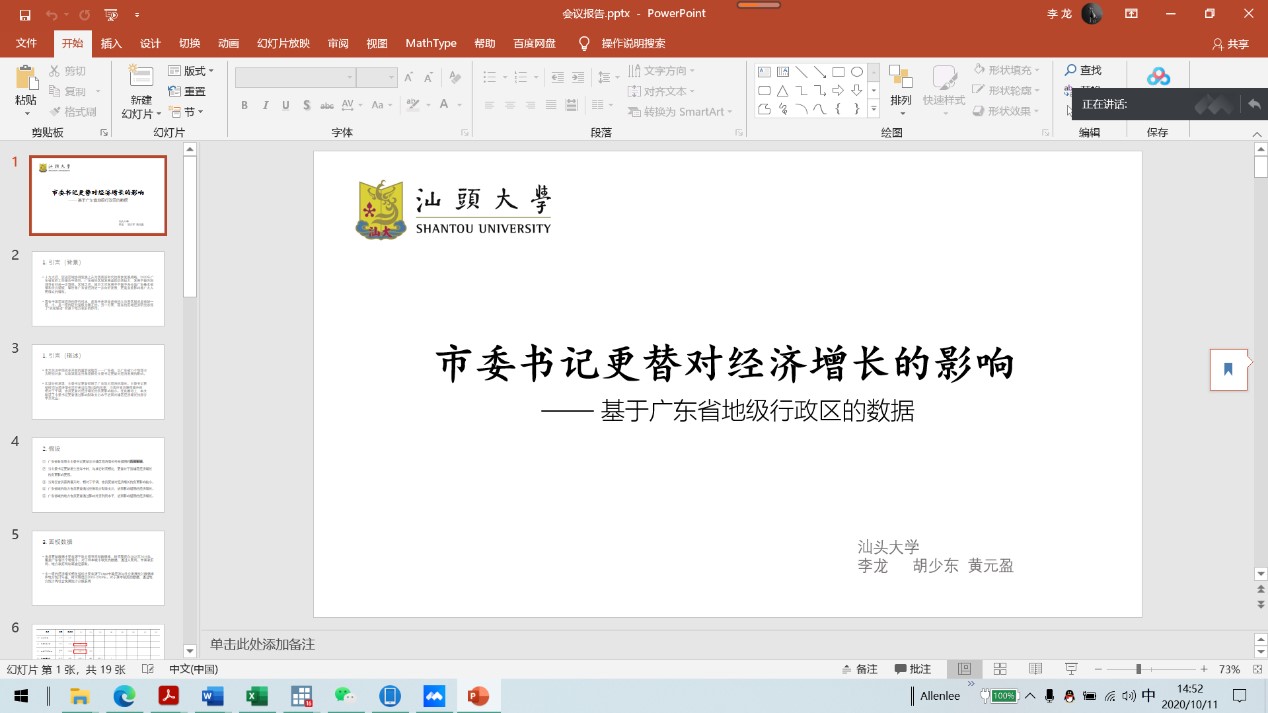
Task: Switch to the Slide Show (幻灯片放映) tab
Action: 283,43
